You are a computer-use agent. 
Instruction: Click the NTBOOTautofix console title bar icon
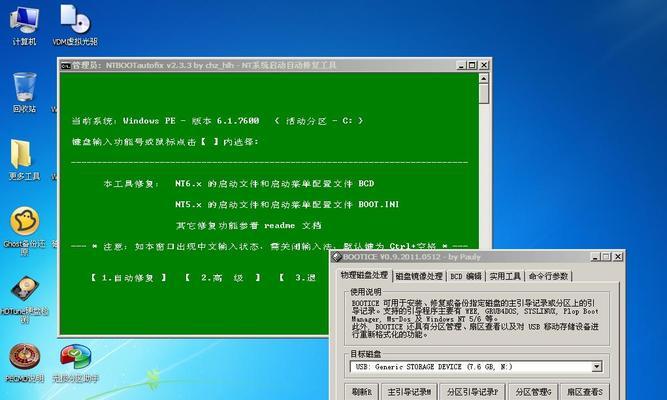[x=66, y=66]
